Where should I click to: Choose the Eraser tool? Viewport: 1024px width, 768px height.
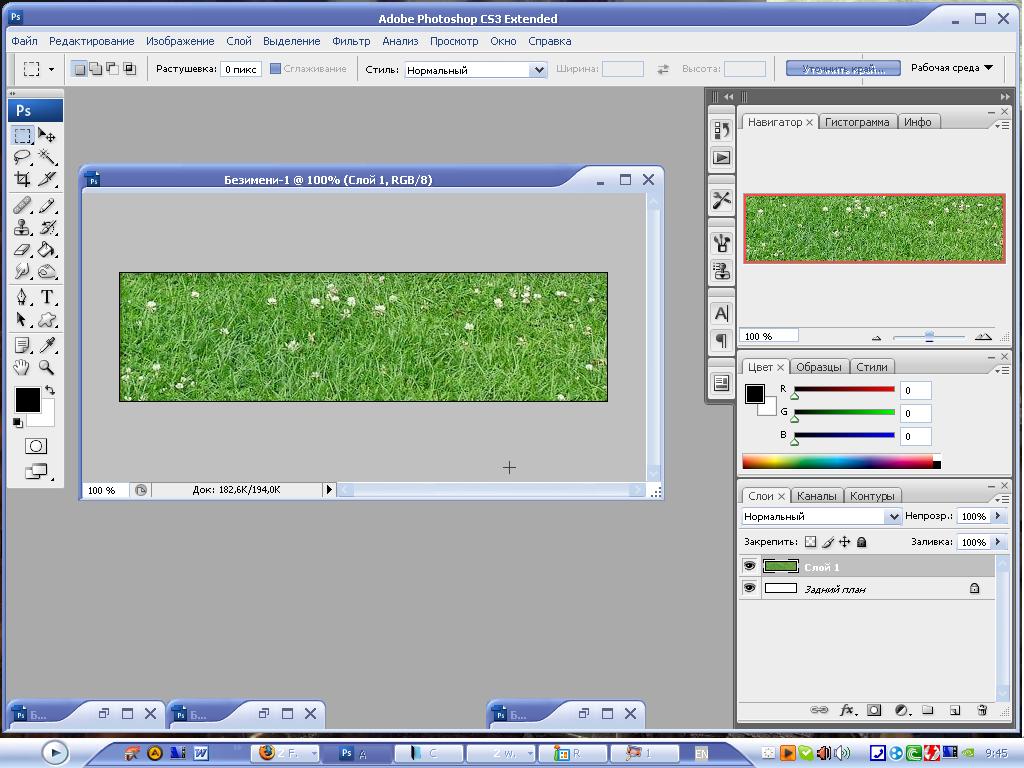[22, 250]
